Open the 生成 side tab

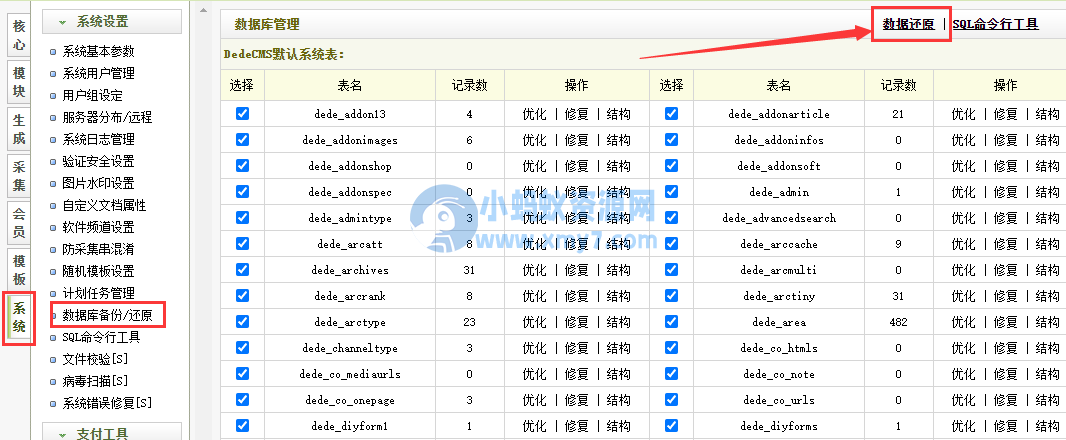pyautogui.click(x=19, y=129)
